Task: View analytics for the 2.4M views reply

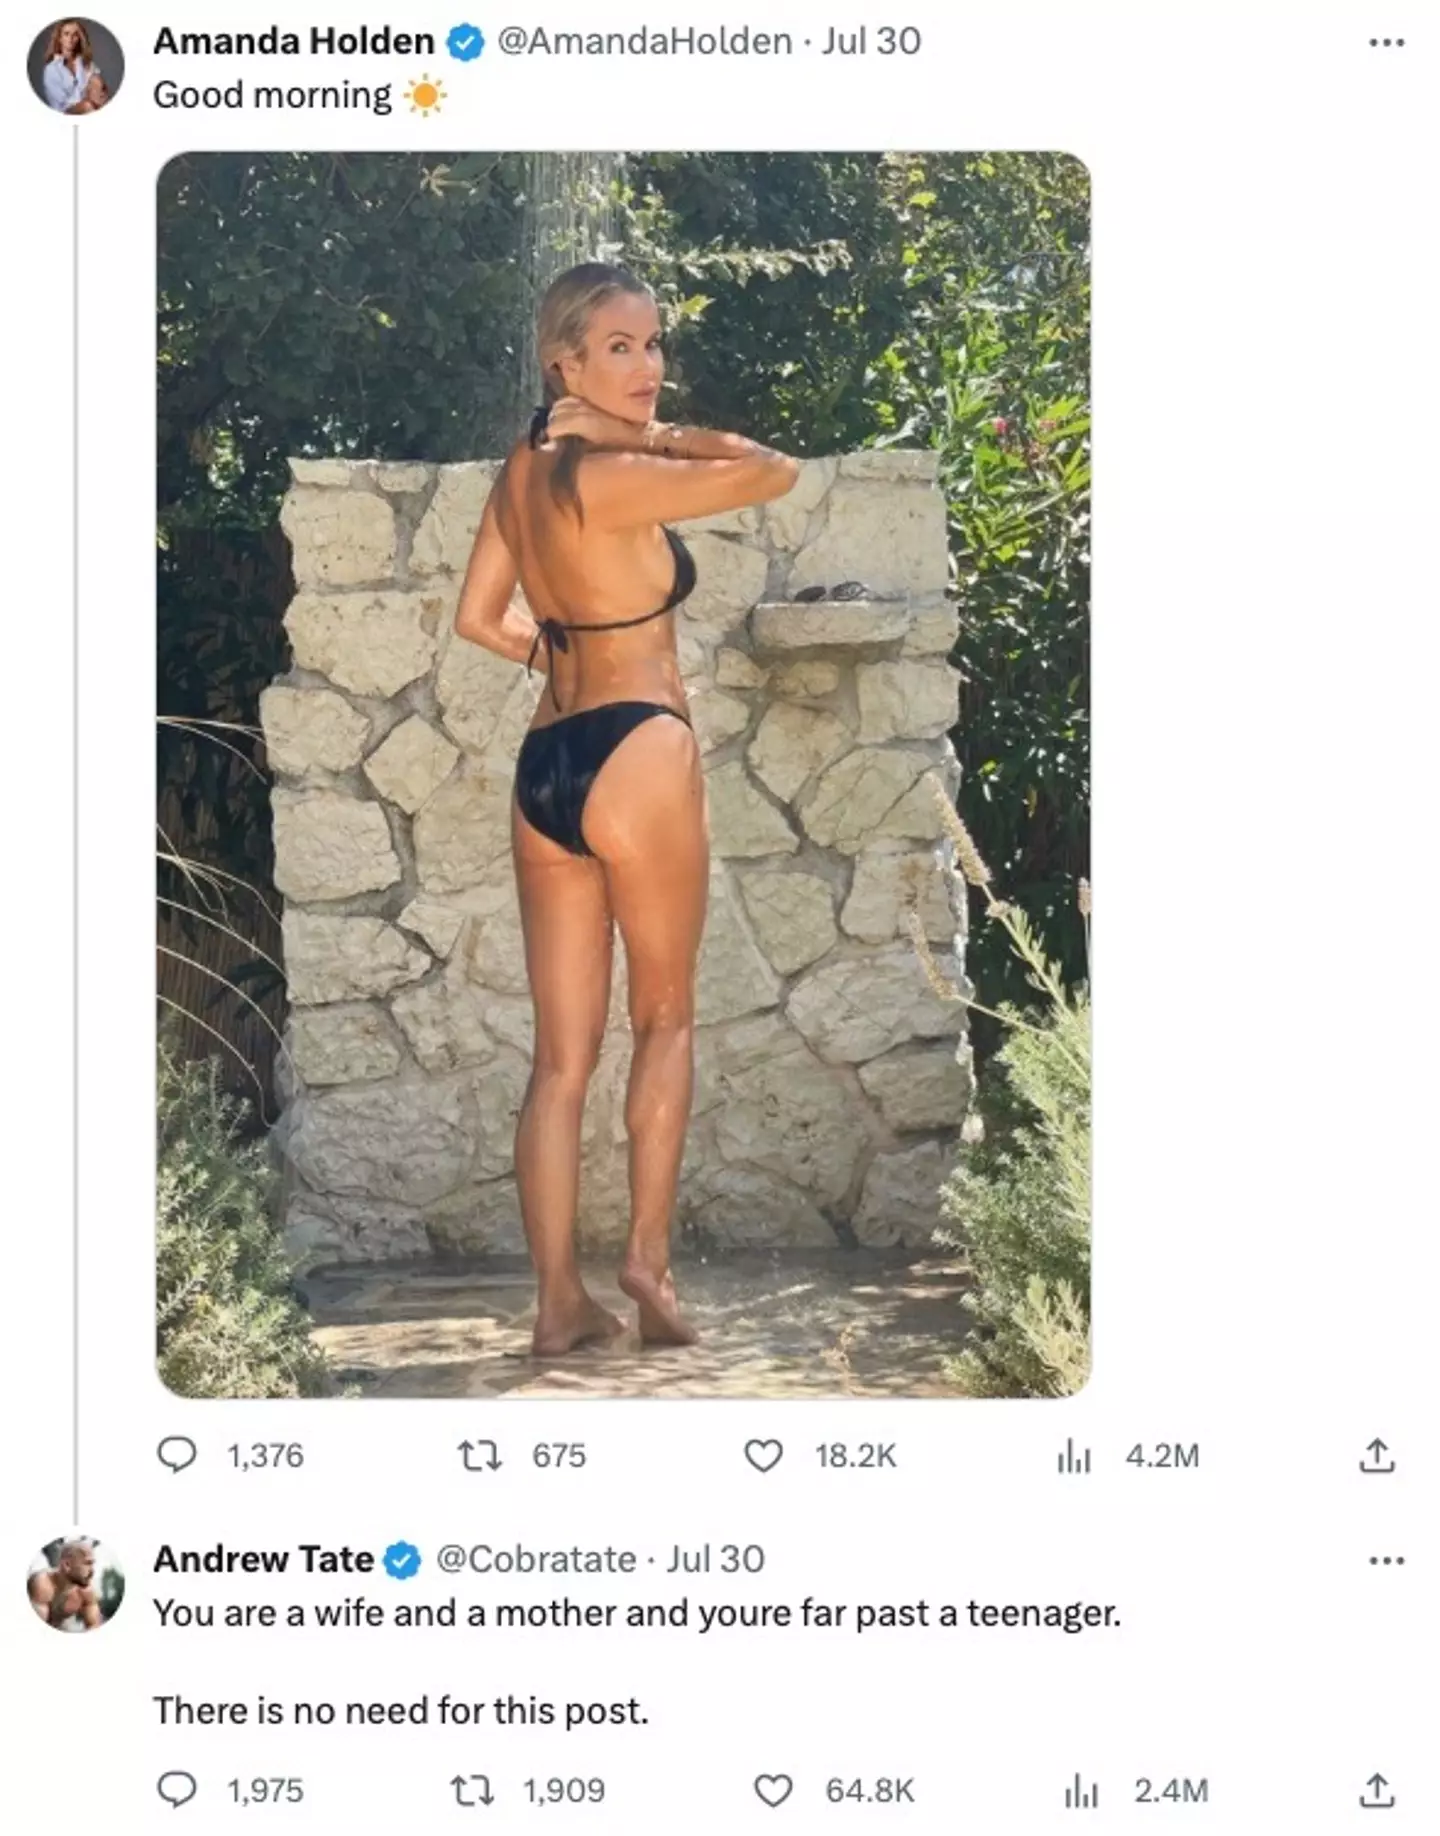Action: tap(1081, 1791)
